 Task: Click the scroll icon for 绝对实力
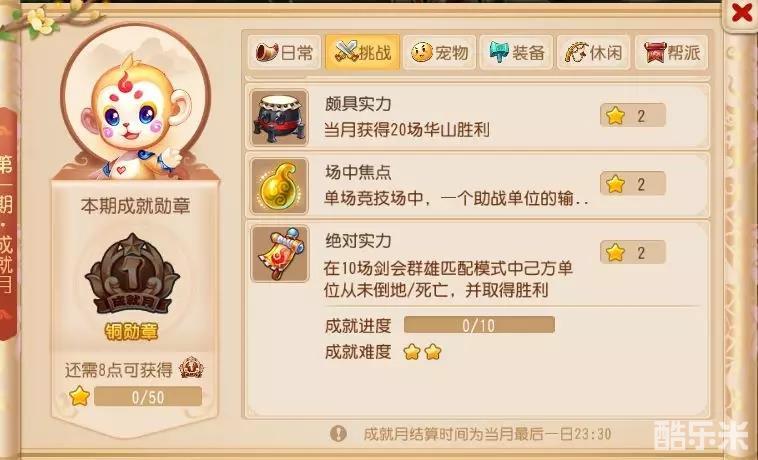(x=279, y=254)
